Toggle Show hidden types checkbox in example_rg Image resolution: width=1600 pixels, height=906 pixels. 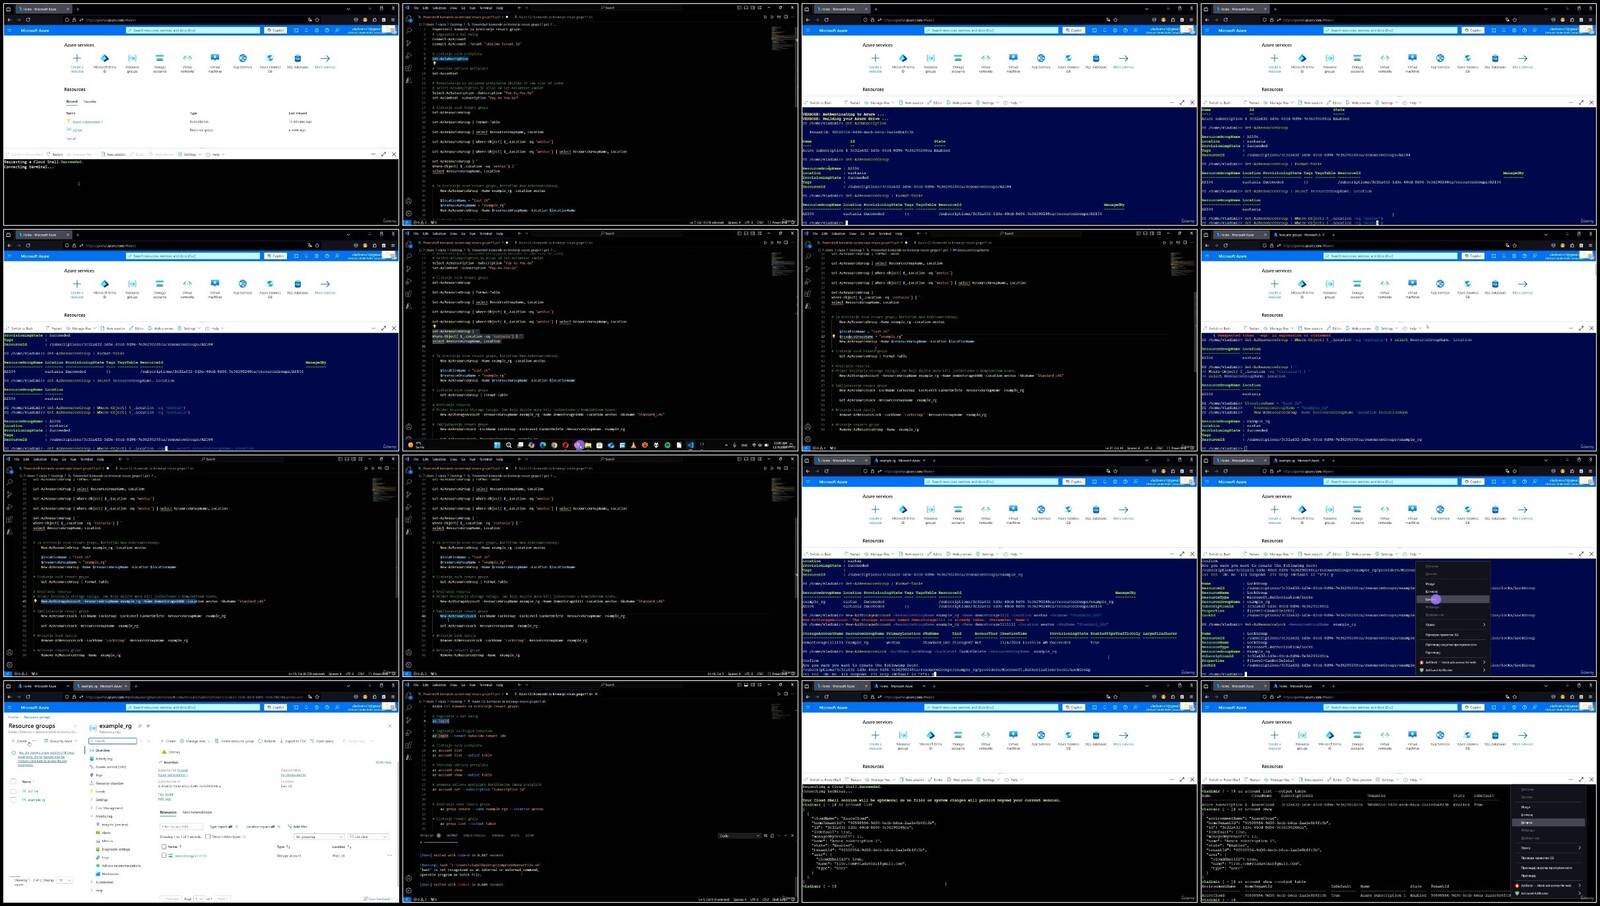pos(208,836)
